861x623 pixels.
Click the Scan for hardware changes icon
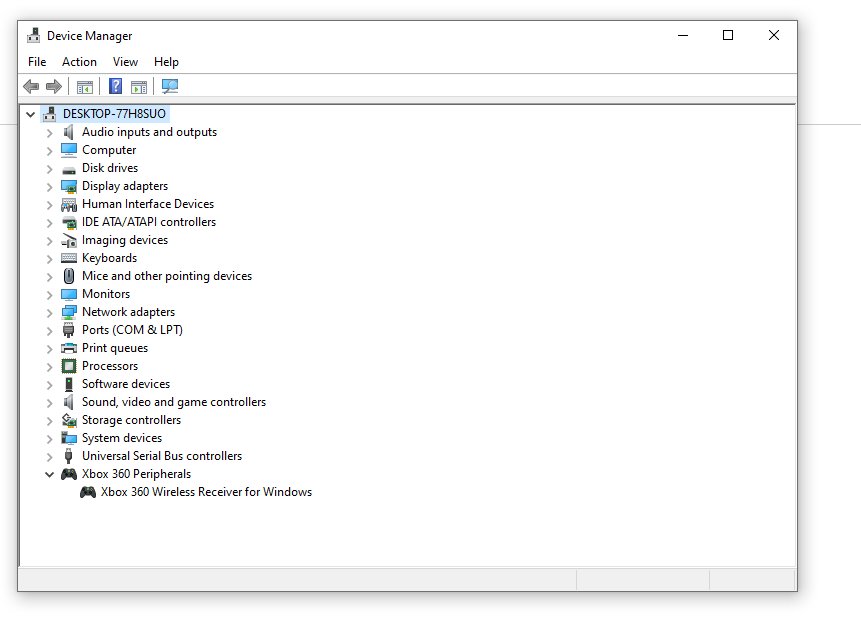170,86
